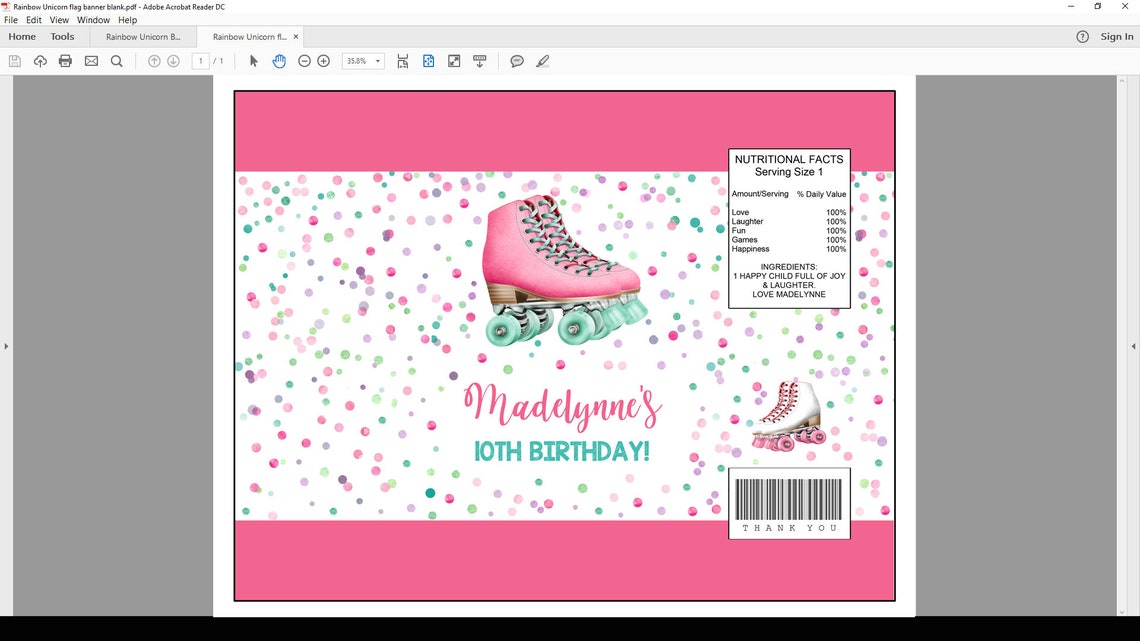The height and width of the screenshot is (641, 1140).
Task: Attach the PDF to an email
Action: [x=91, y=60]
